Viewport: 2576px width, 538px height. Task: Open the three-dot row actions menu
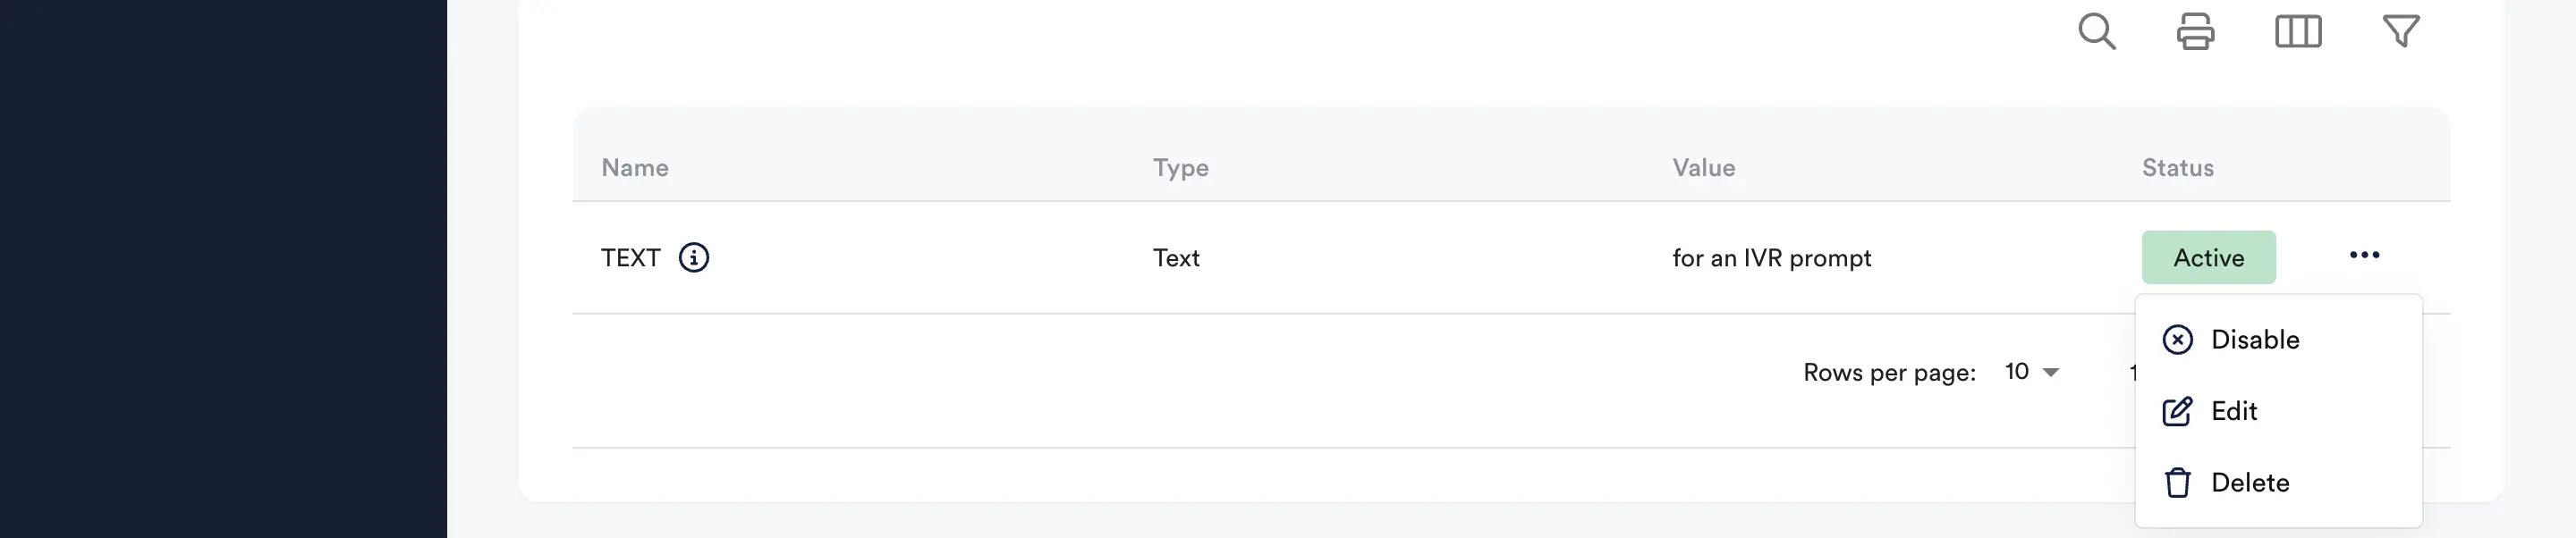pos(2366,255)
